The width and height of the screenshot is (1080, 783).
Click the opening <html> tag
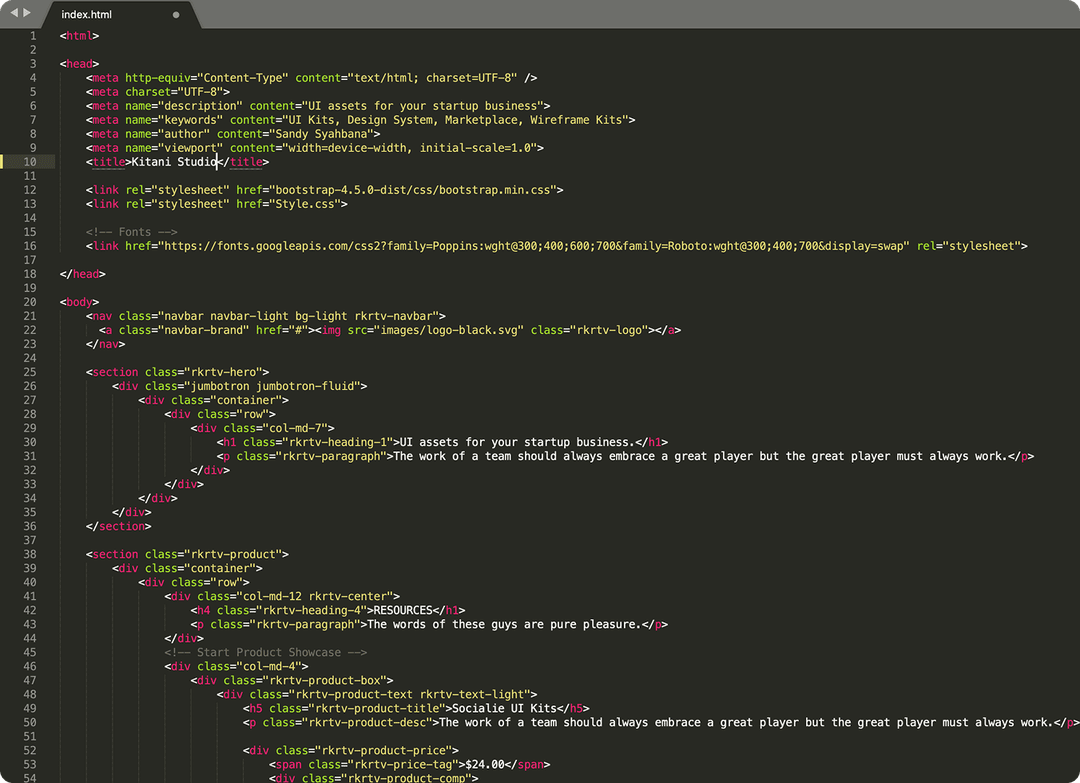[79, 36]
